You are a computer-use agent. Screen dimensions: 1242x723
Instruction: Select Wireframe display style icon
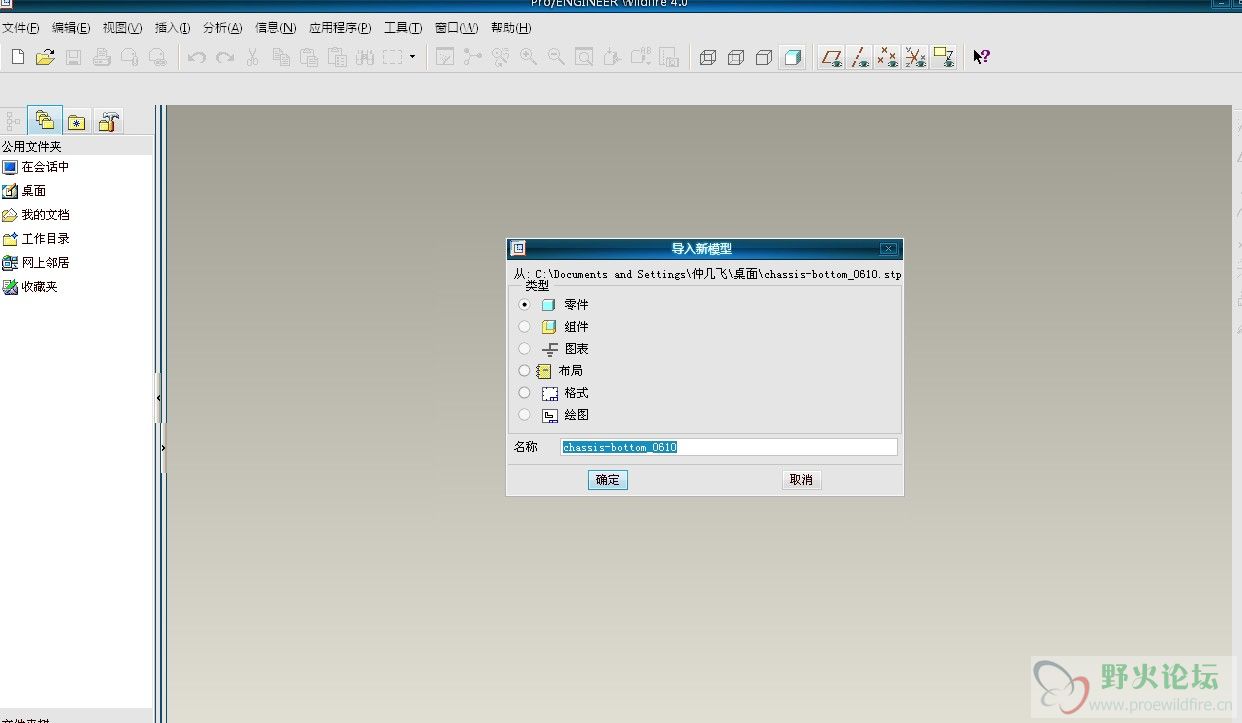click(708, 57)
